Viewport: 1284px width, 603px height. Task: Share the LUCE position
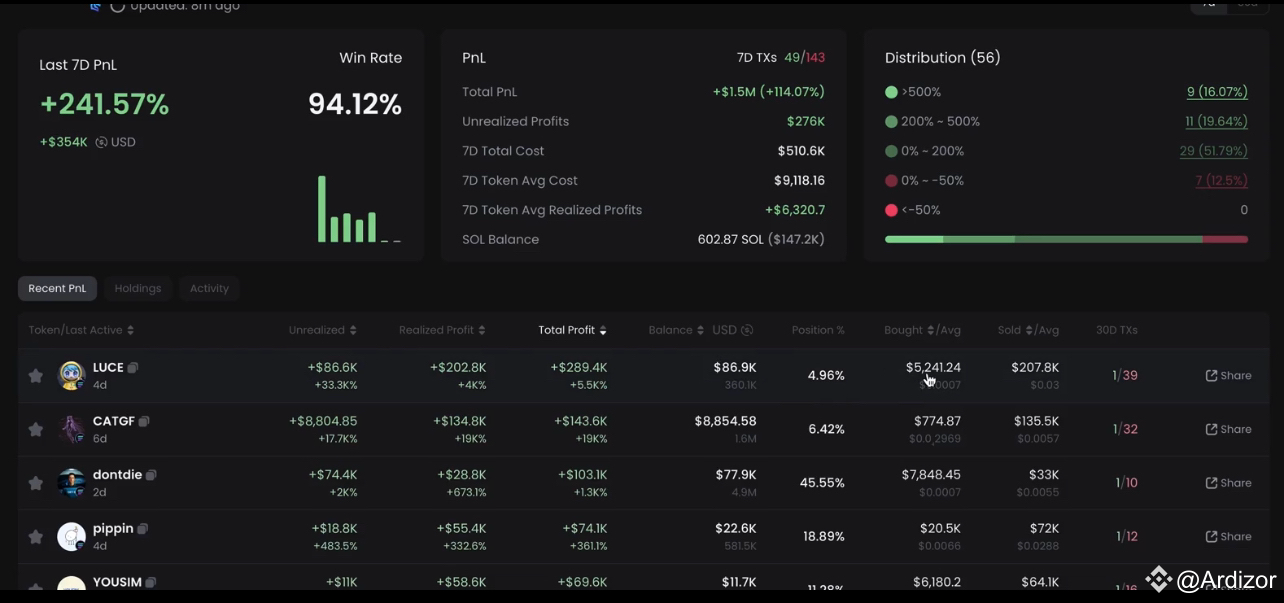(1228, 375)
